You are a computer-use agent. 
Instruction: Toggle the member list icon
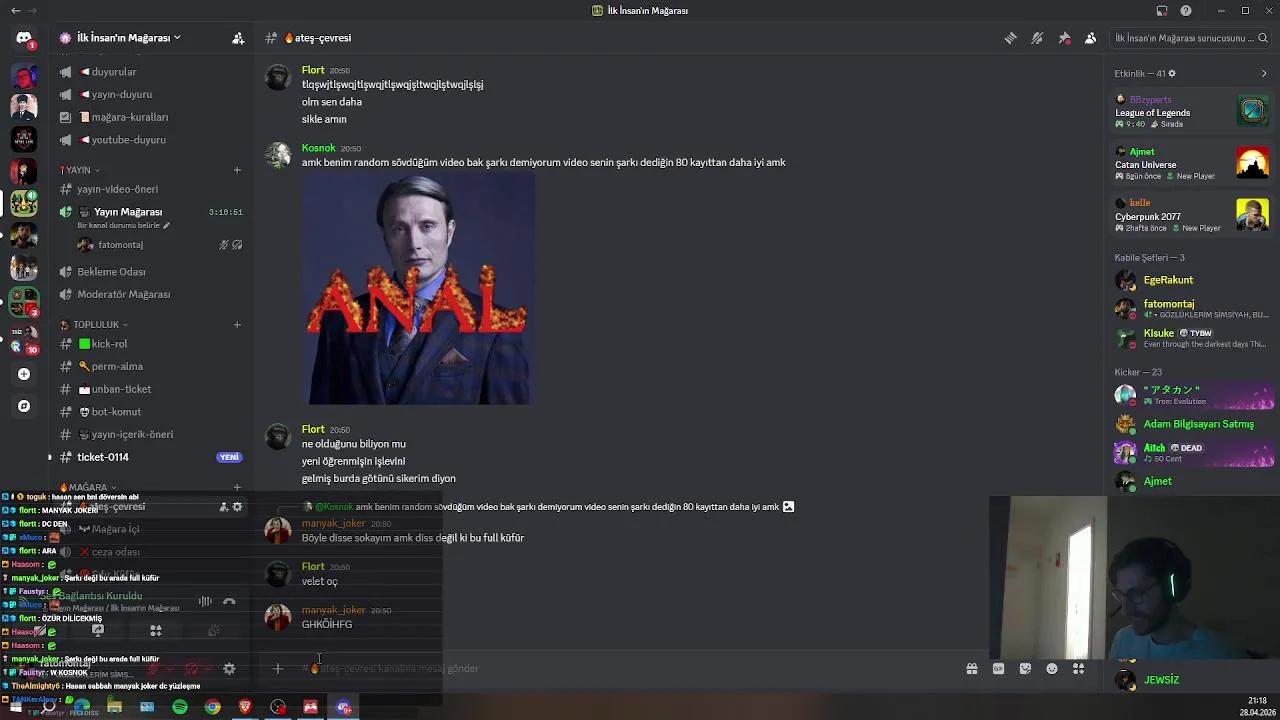1090,38
